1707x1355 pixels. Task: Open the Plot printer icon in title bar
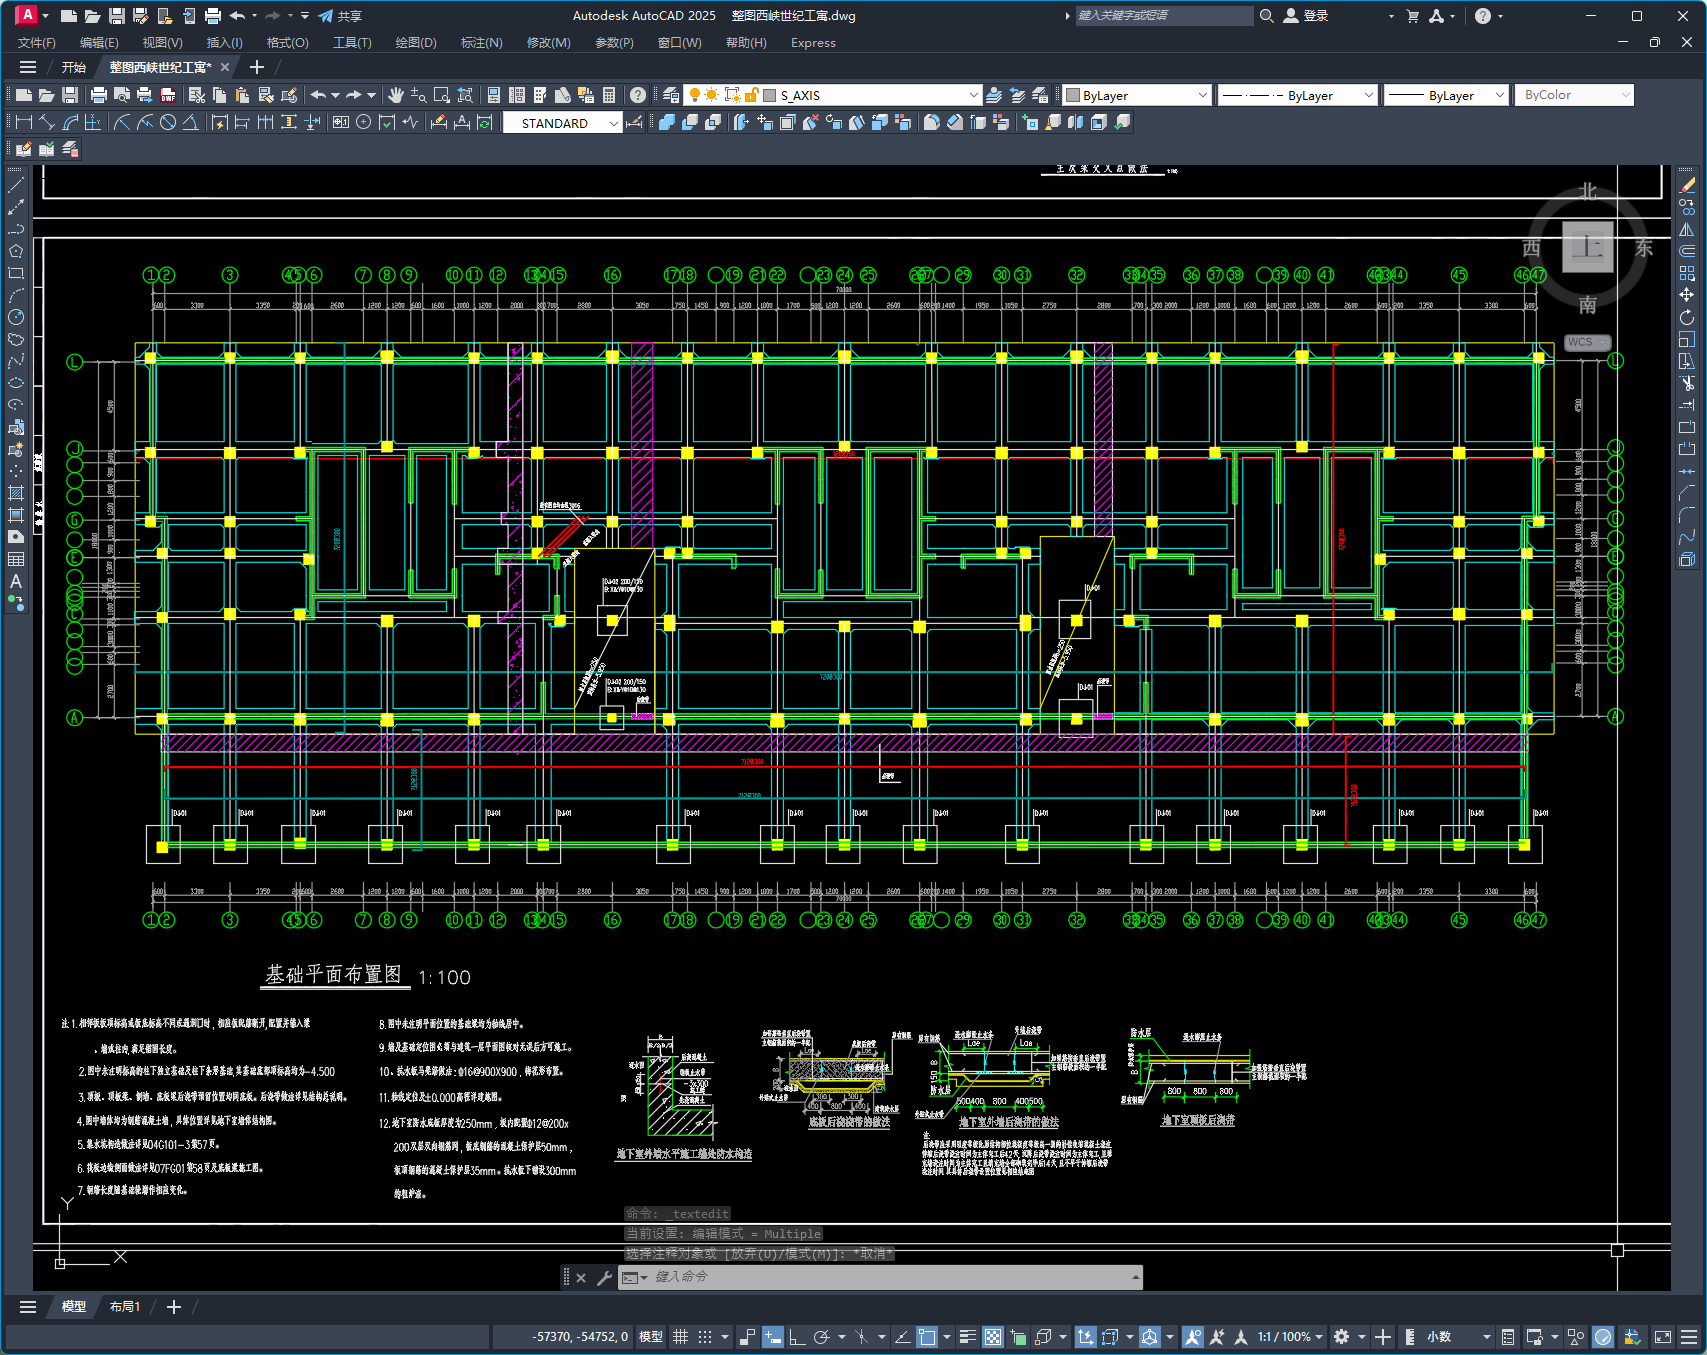(x=212, y=16)
